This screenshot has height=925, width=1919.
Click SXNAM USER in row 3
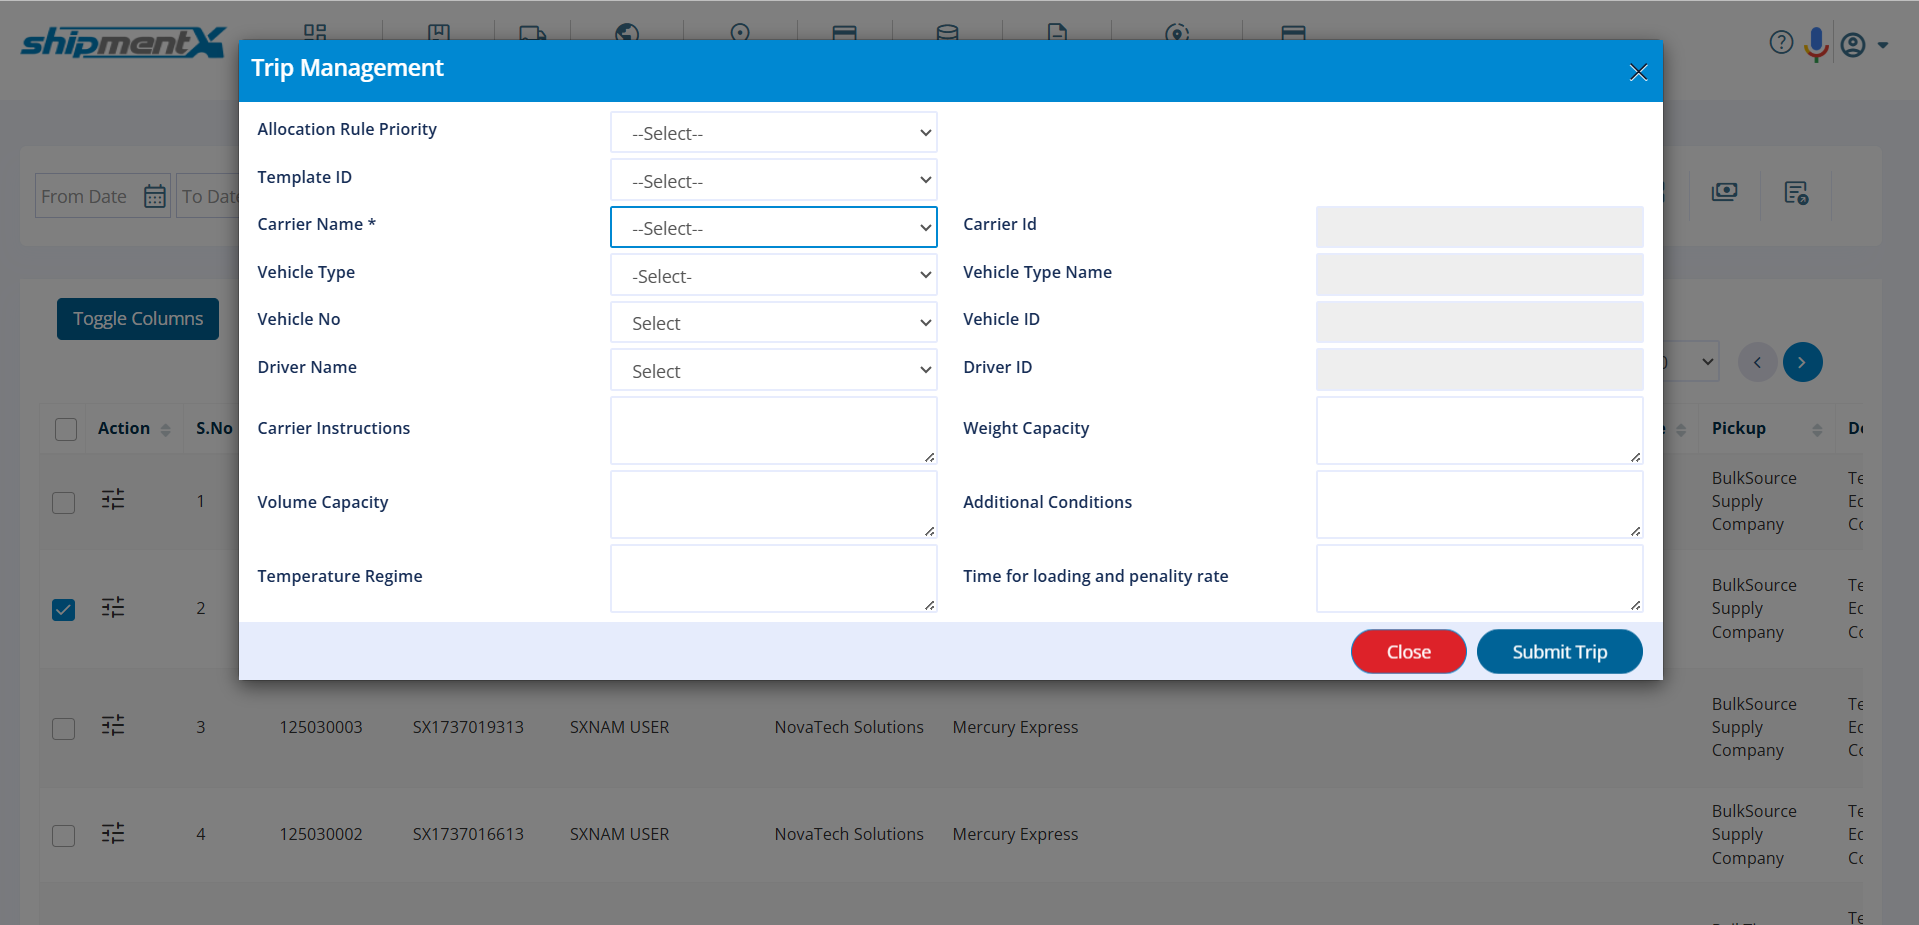point(619,727)
